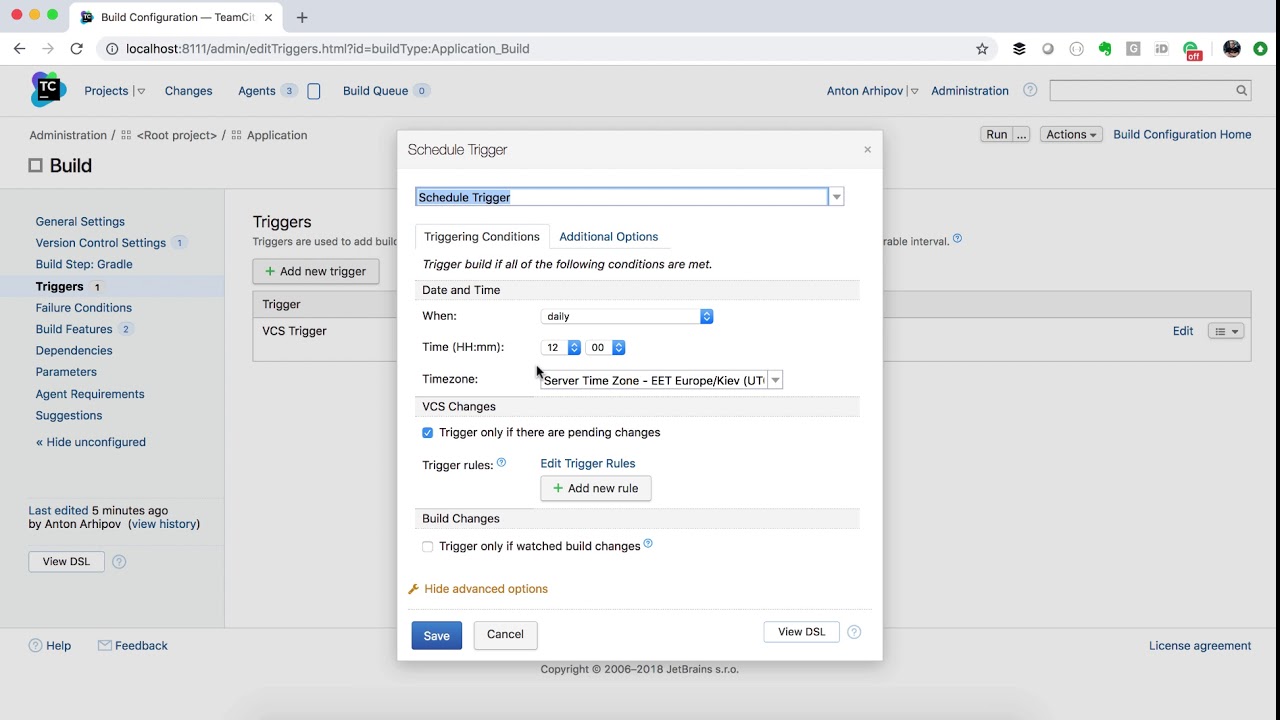Reload the page with browser refresh icon

tap(76, 48)
